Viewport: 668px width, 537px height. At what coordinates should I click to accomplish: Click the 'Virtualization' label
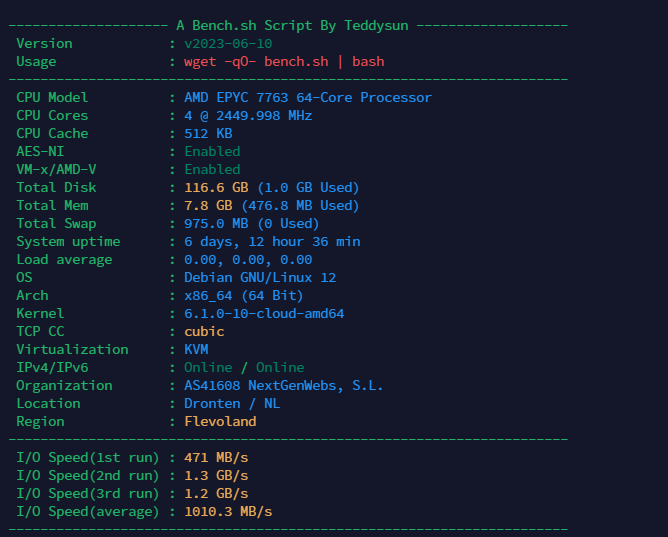(72, 350)
